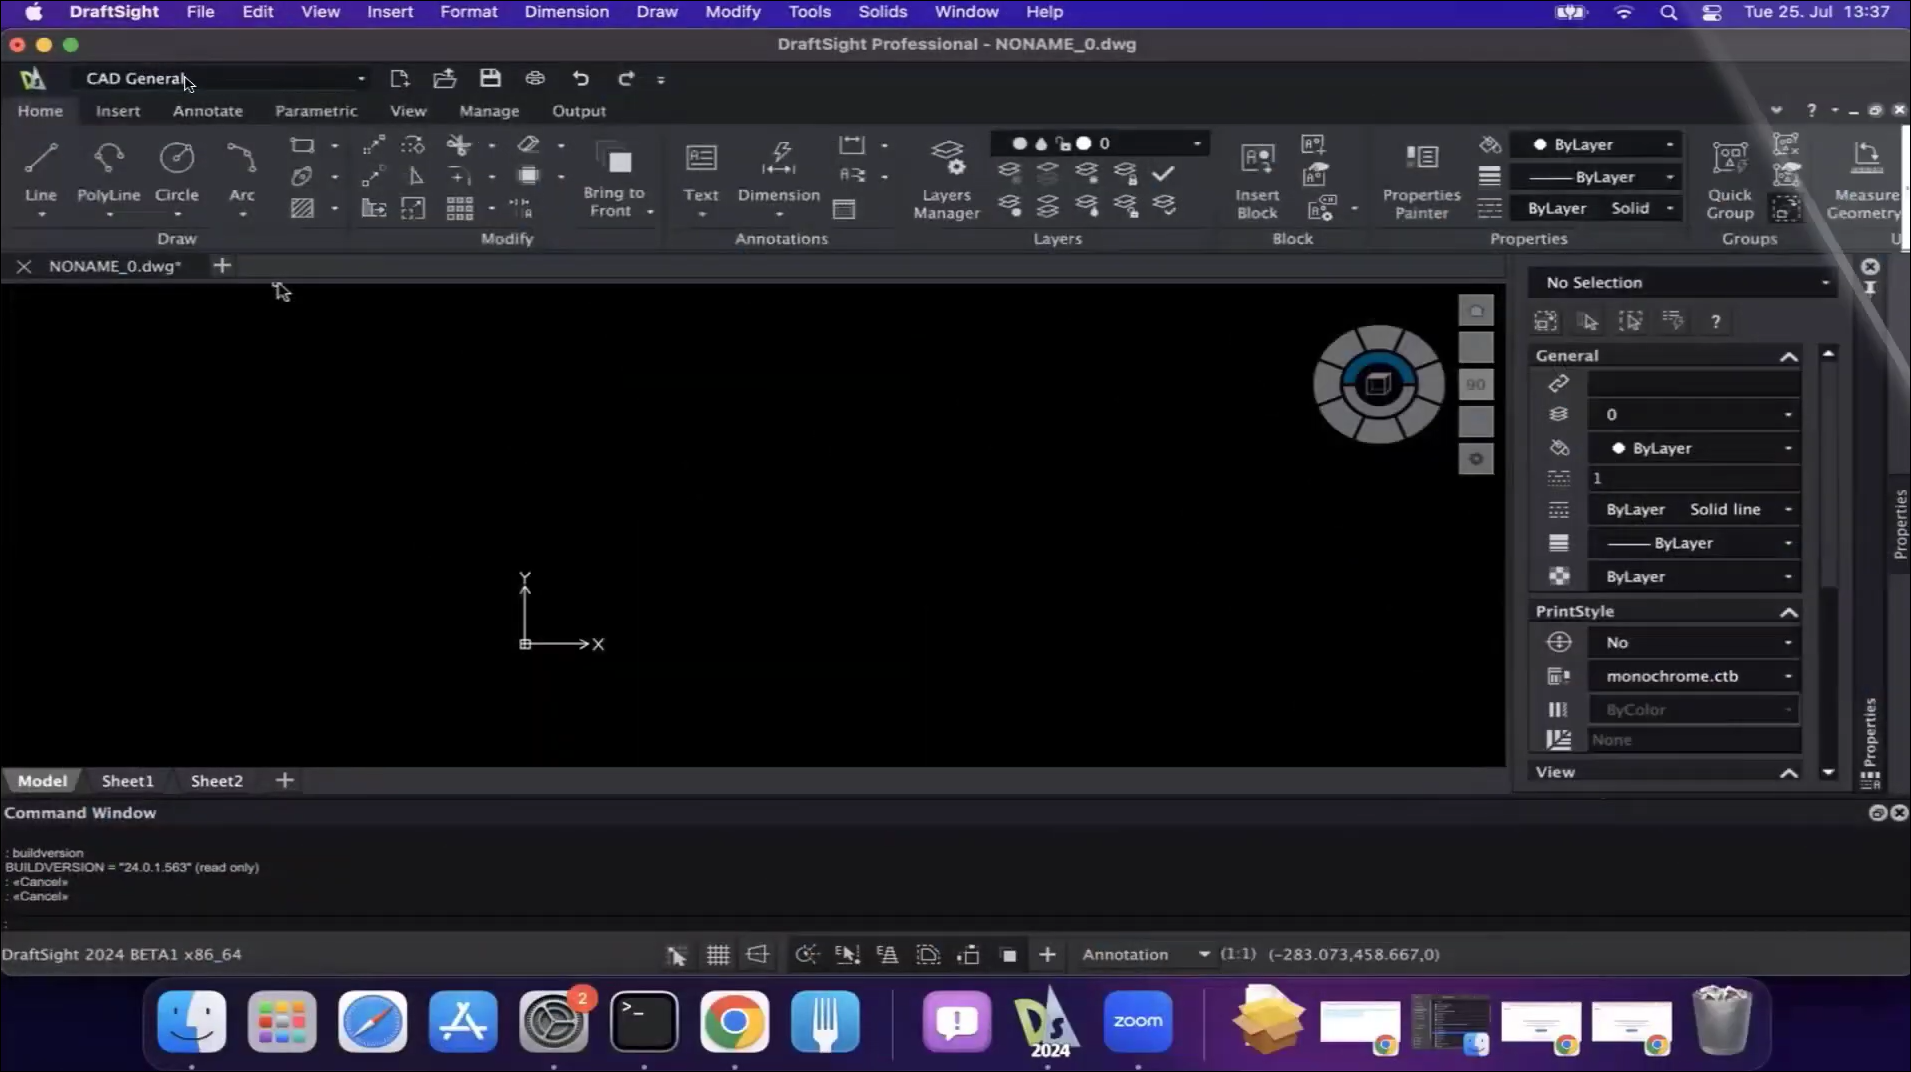Toggle ortho mode in the status bar
Screen dimensions: 1911x1072
757,954
